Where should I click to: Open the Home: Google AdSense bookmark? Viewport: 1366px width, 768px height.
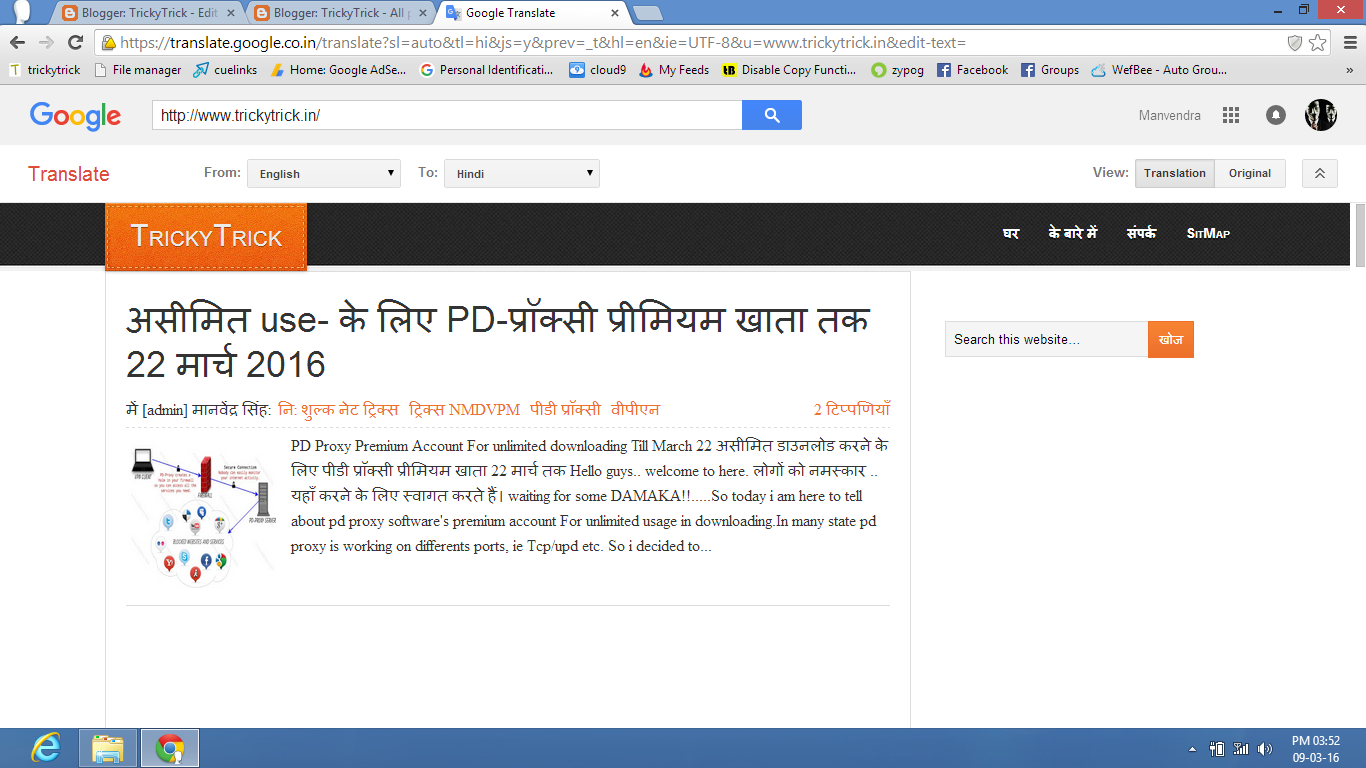339,70
